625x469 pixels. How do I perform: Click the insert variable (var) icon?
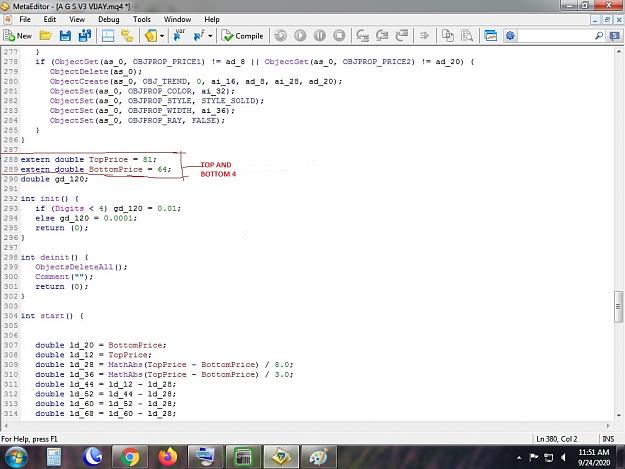pos(179,36)
